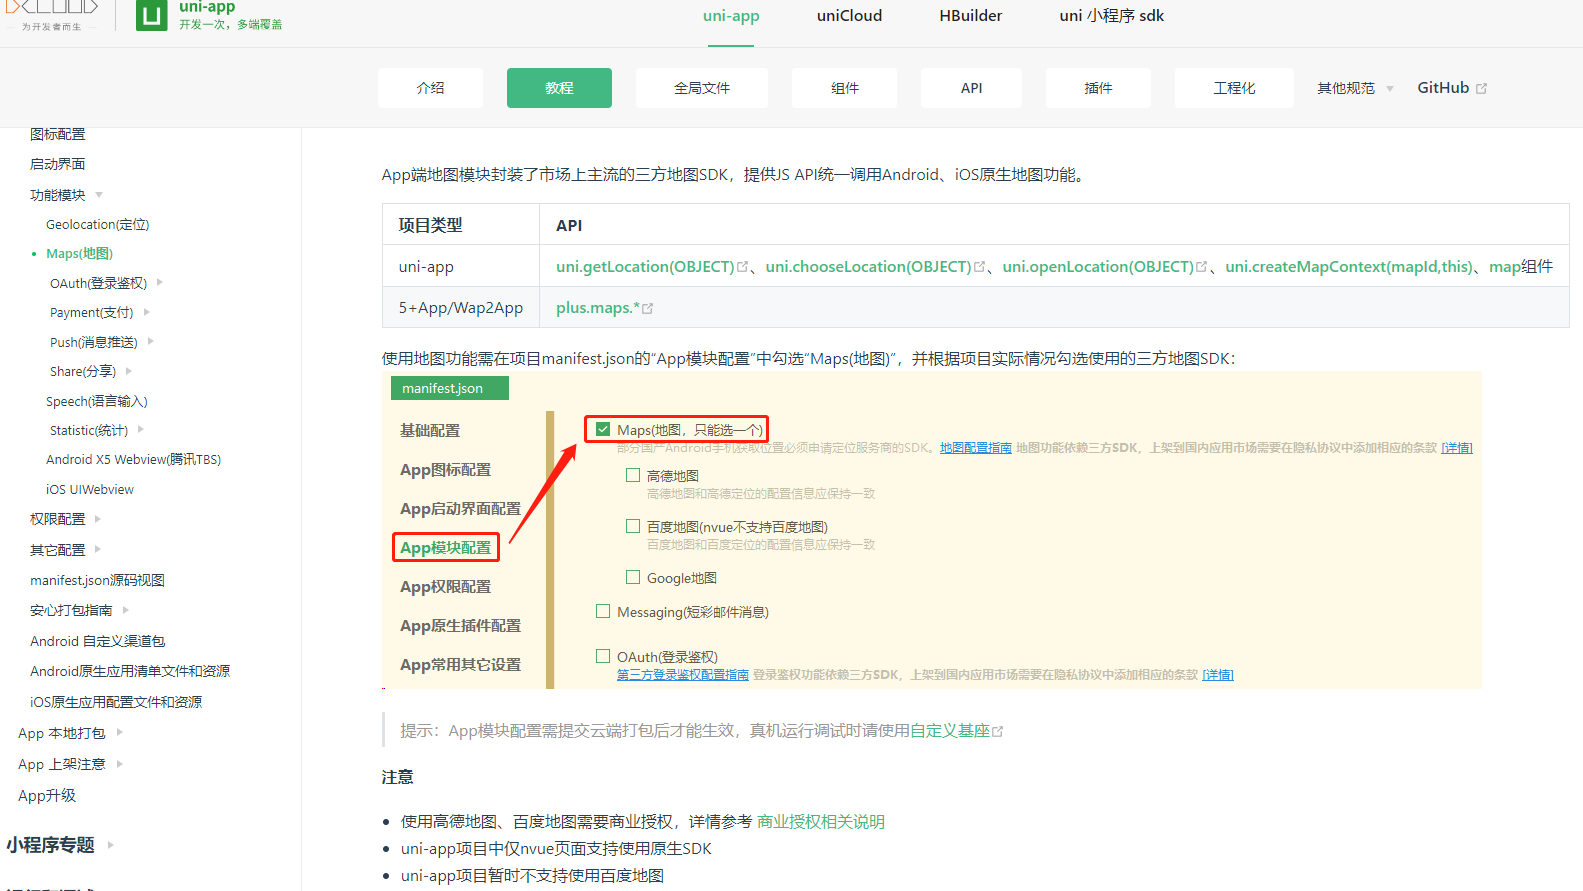Open 启动界面 sidebar page

[x=58, y=164]
